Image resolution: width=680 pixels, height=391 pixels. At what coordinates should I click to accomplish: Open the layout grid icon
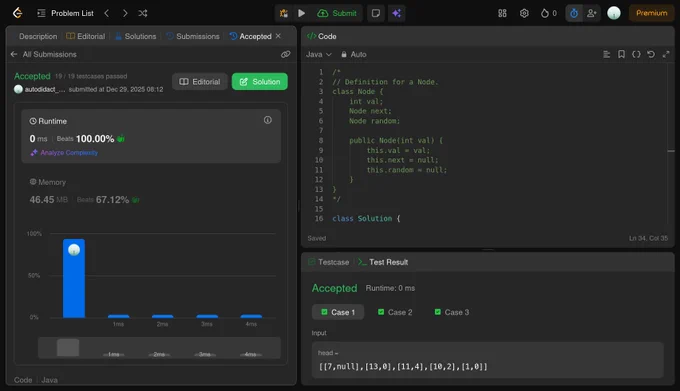502,13
